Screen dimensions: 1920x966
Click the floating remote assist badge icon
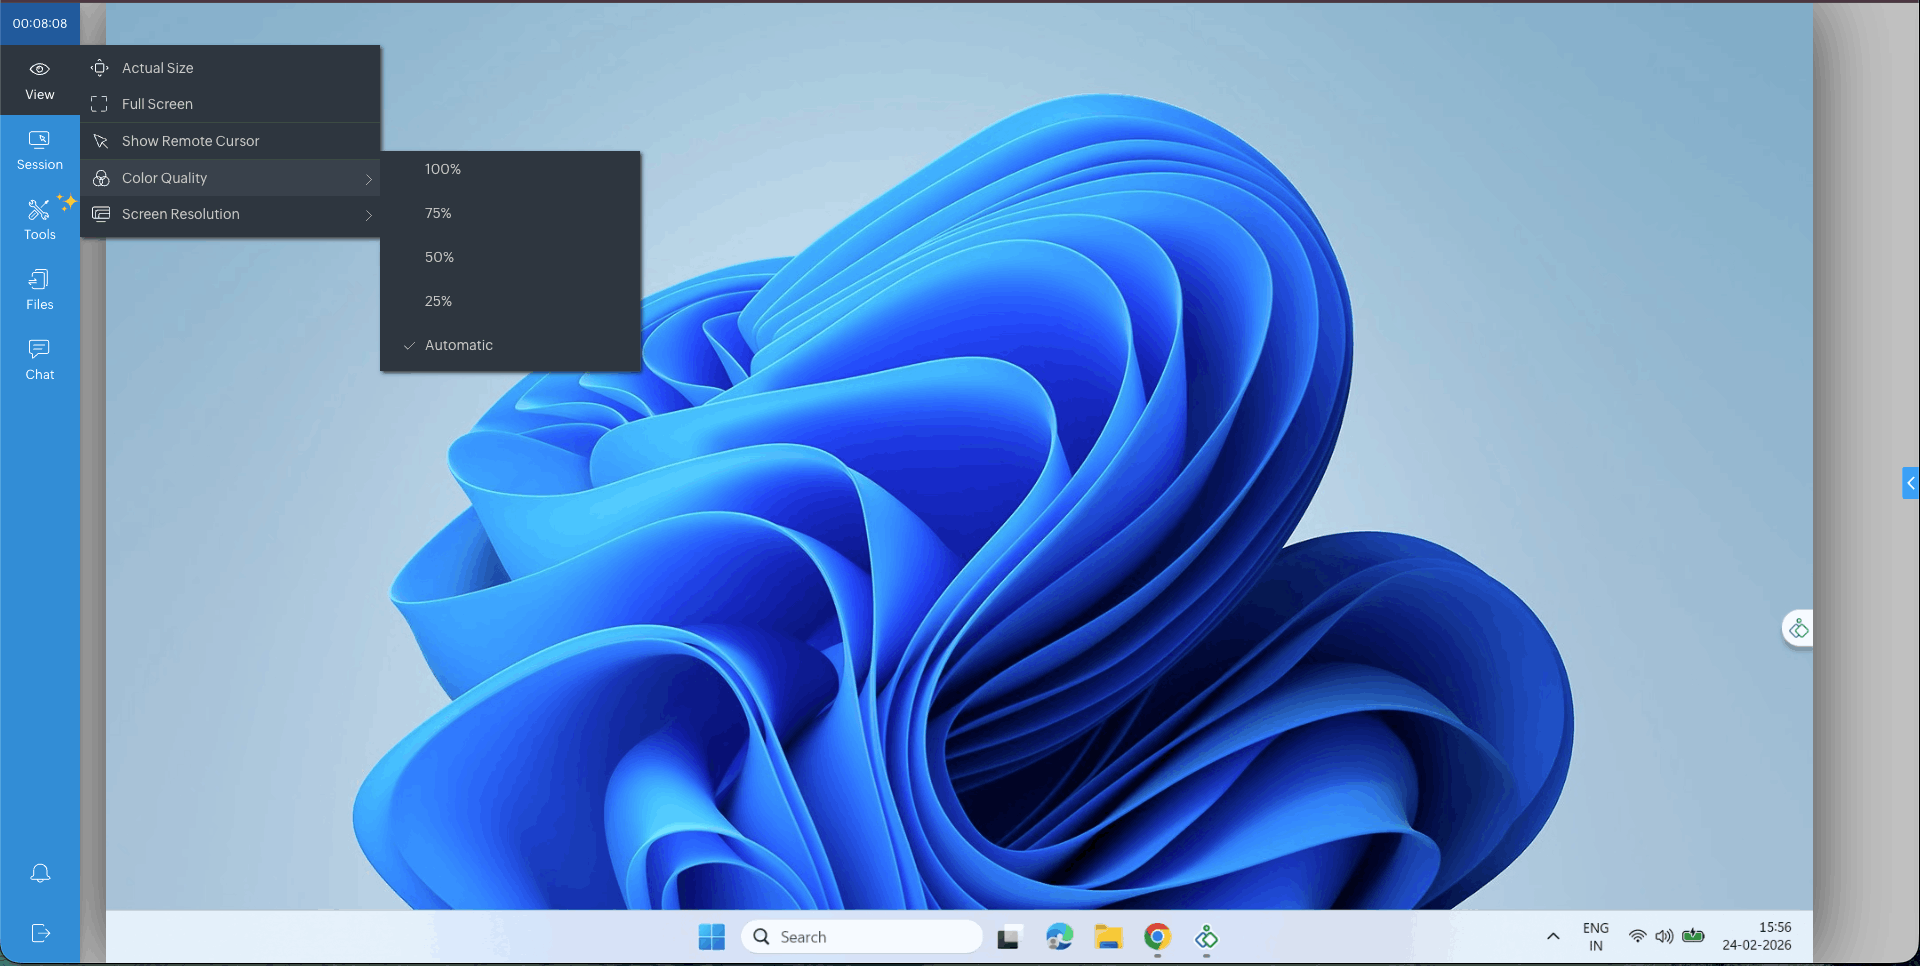point(1798,629)
